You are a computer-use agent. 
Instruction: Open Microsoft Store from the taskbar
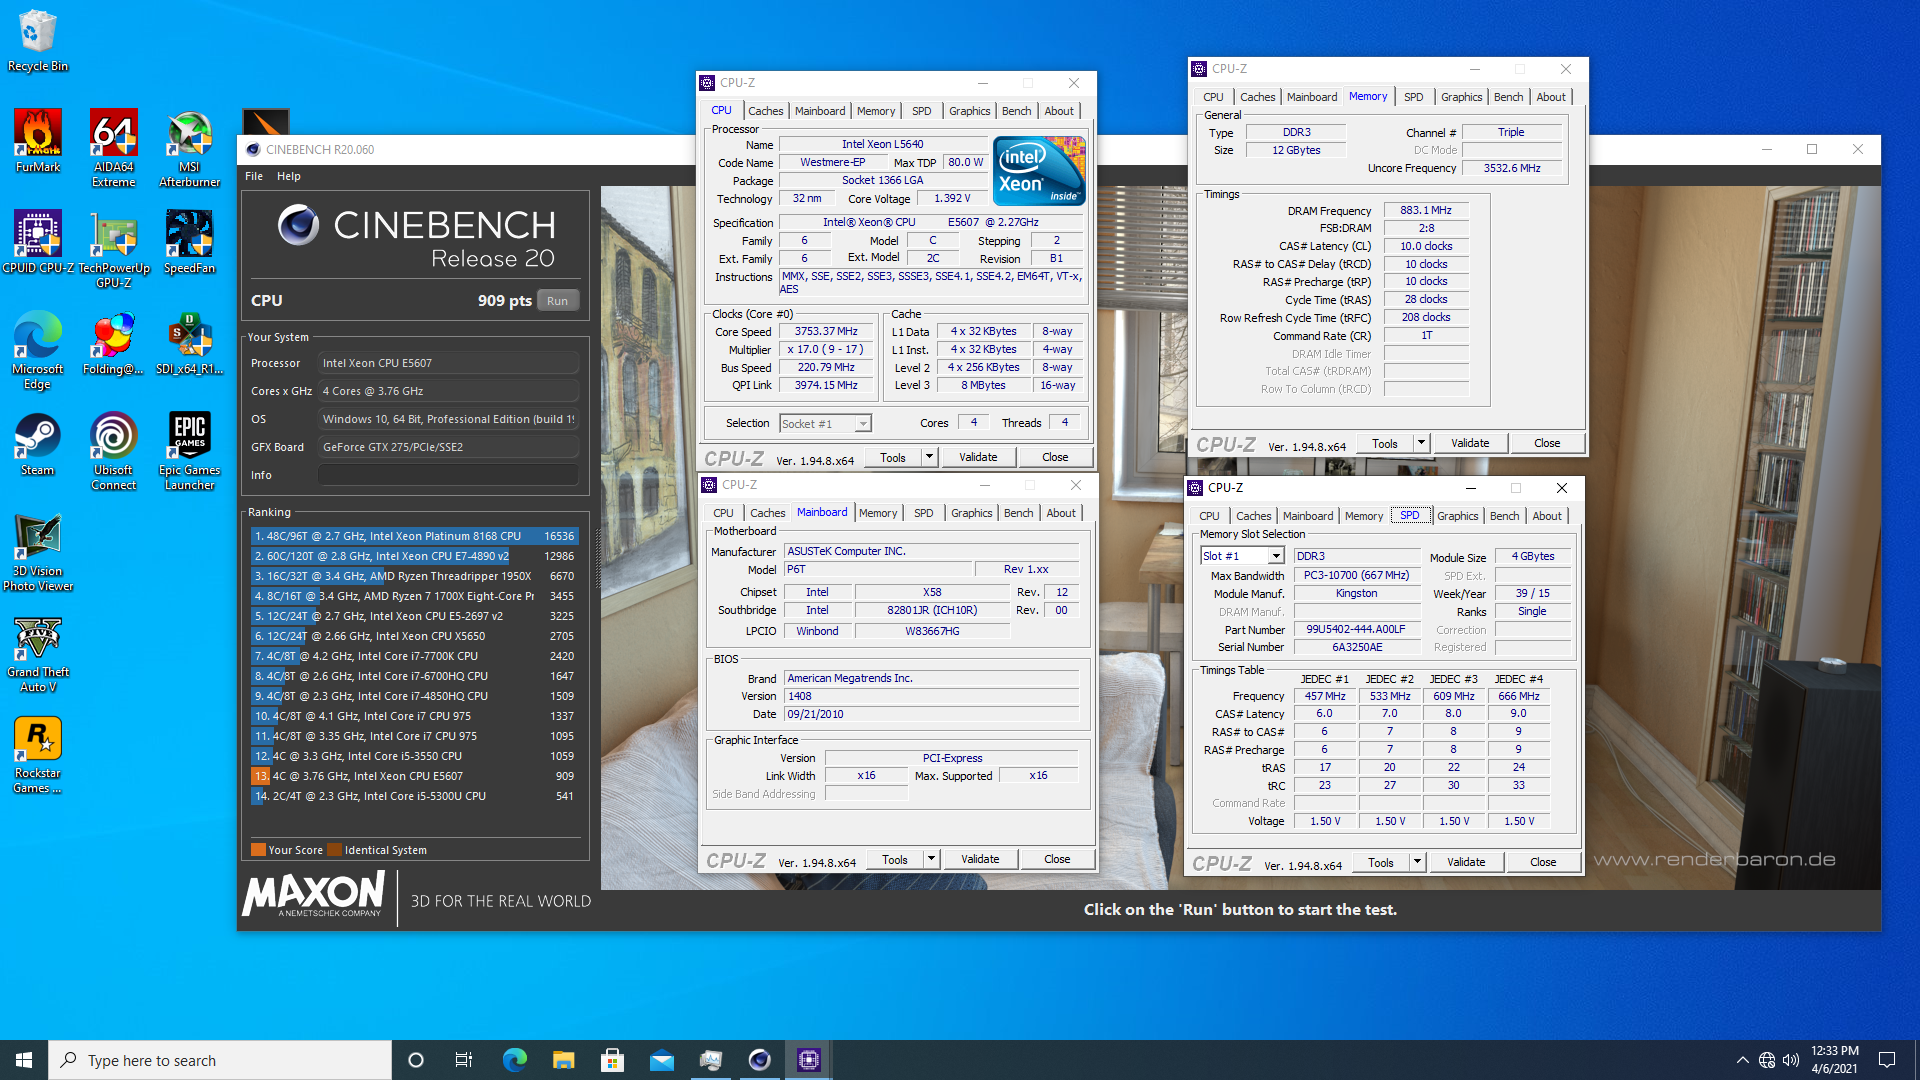pos(612,1060)
